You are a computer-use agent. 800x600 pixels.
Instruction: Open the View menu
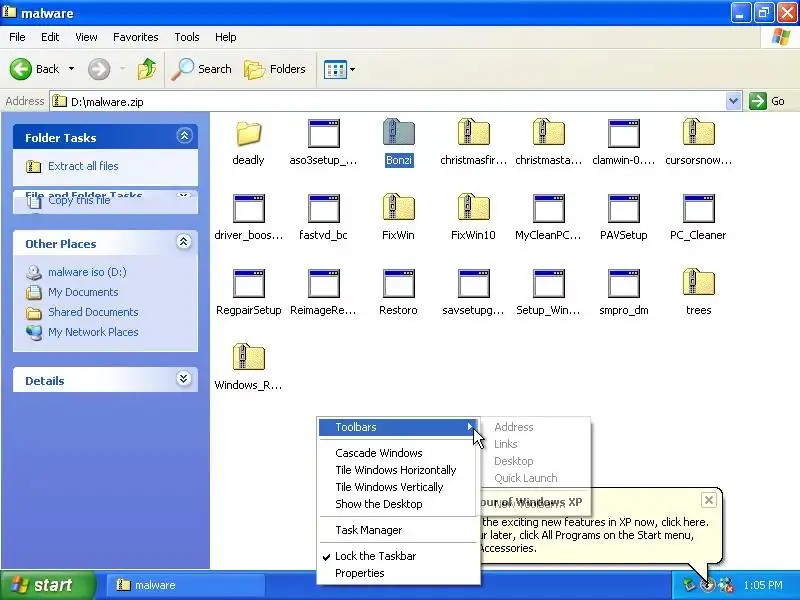(x=86, y=37)
